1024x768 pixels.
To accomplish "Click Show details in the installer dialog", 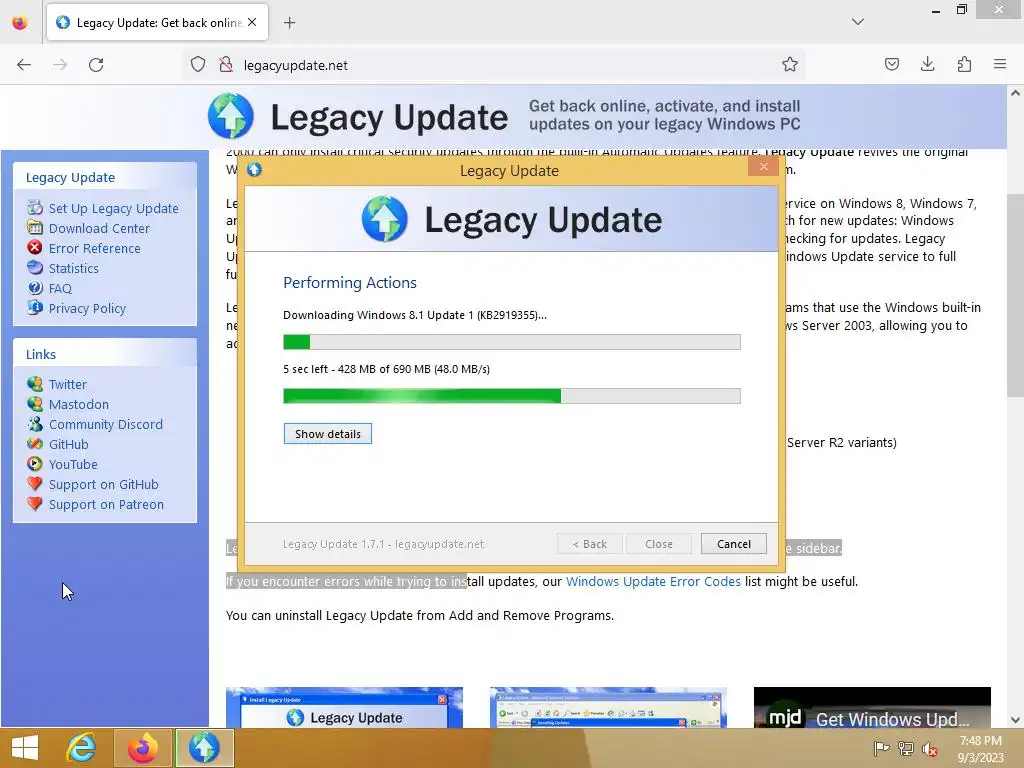I will pos(328,434).
